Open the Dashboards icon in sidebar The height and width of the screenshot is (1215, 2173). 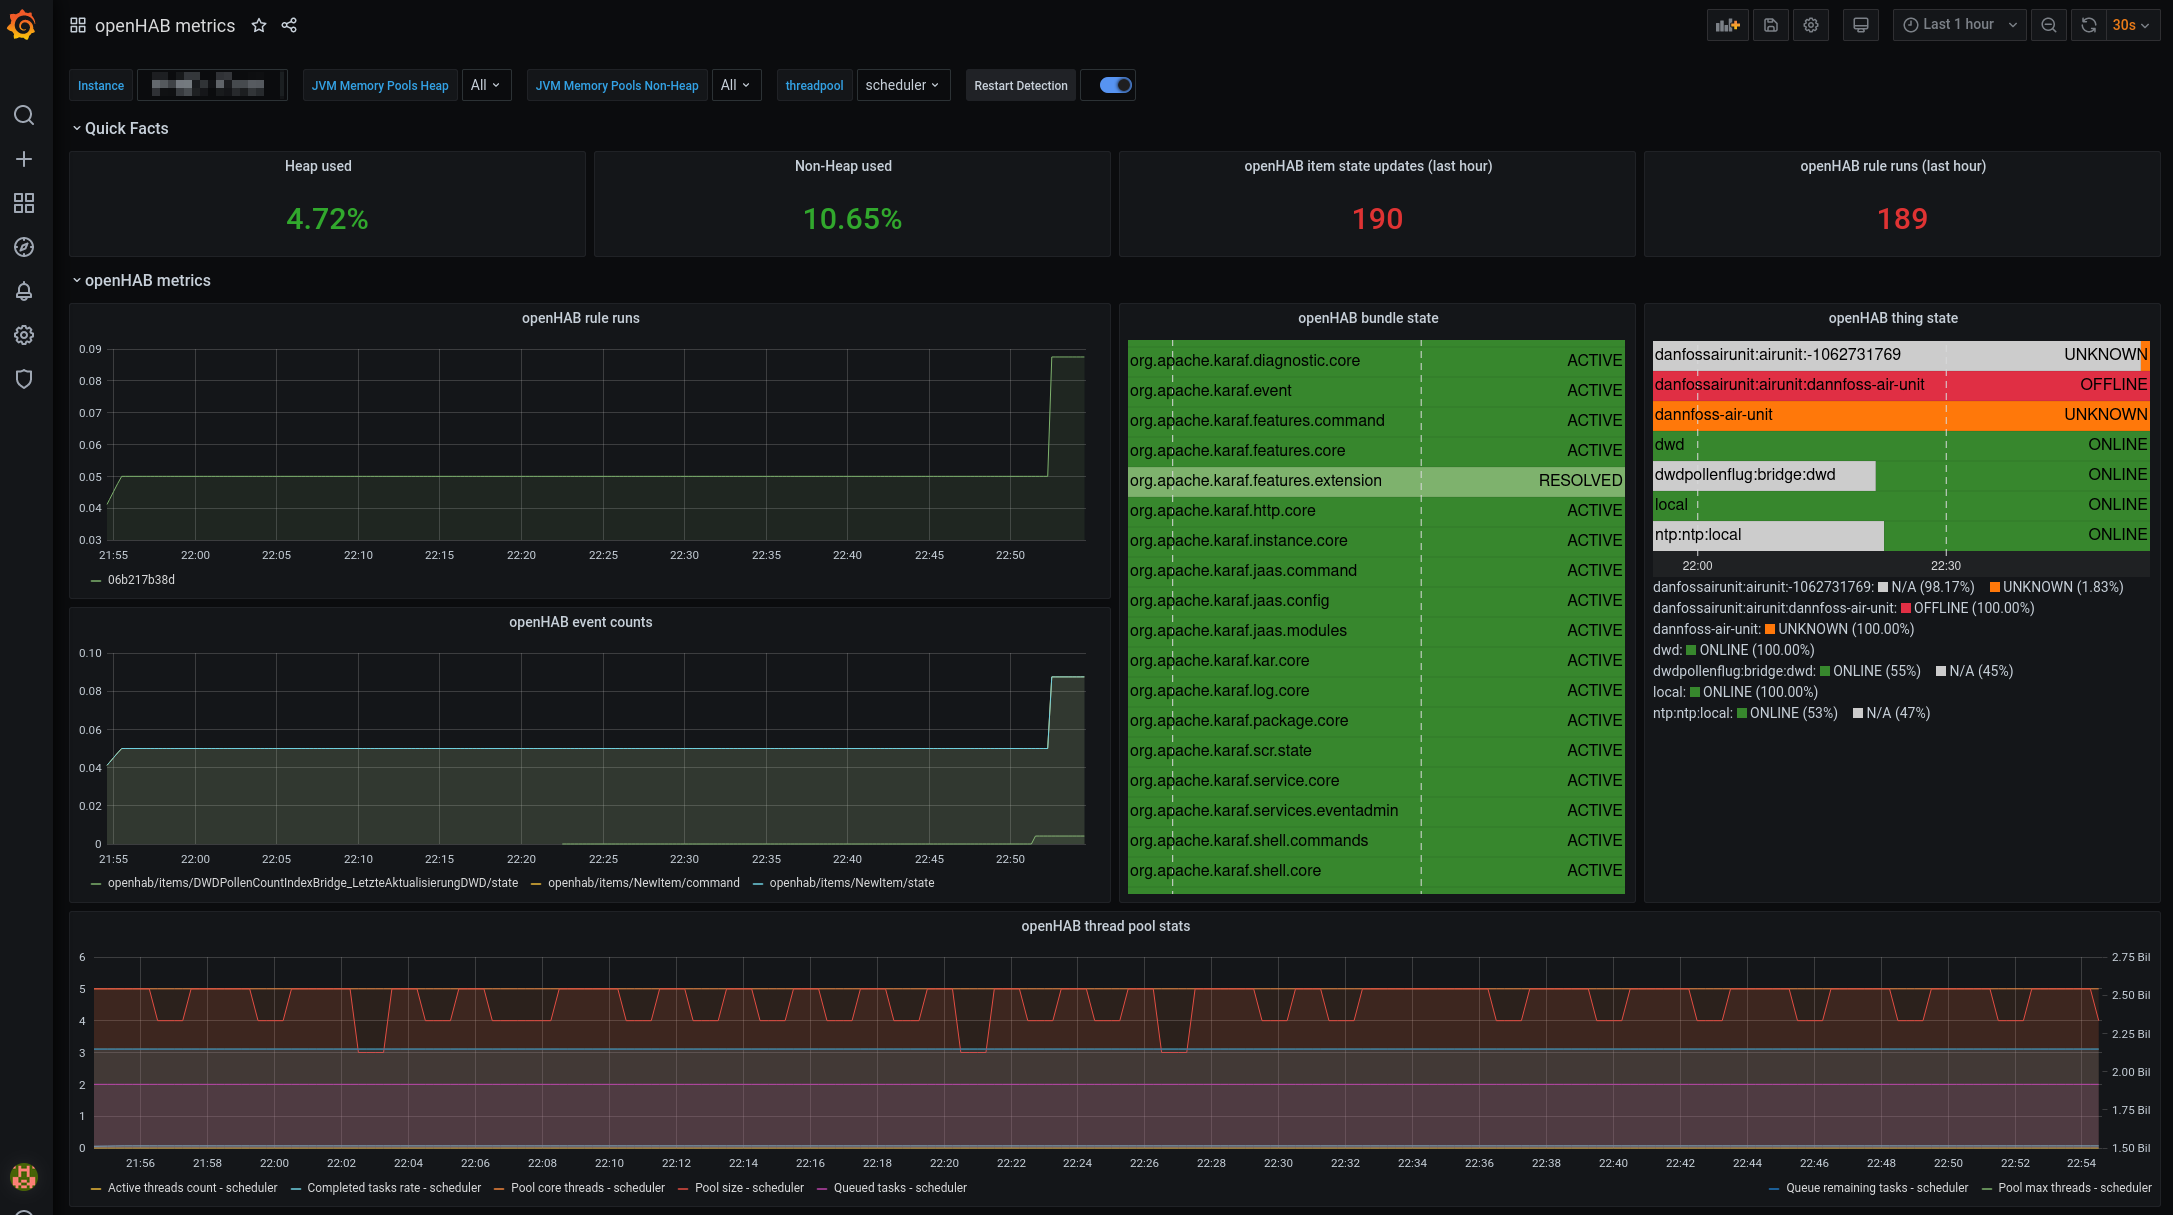point(24,203)
